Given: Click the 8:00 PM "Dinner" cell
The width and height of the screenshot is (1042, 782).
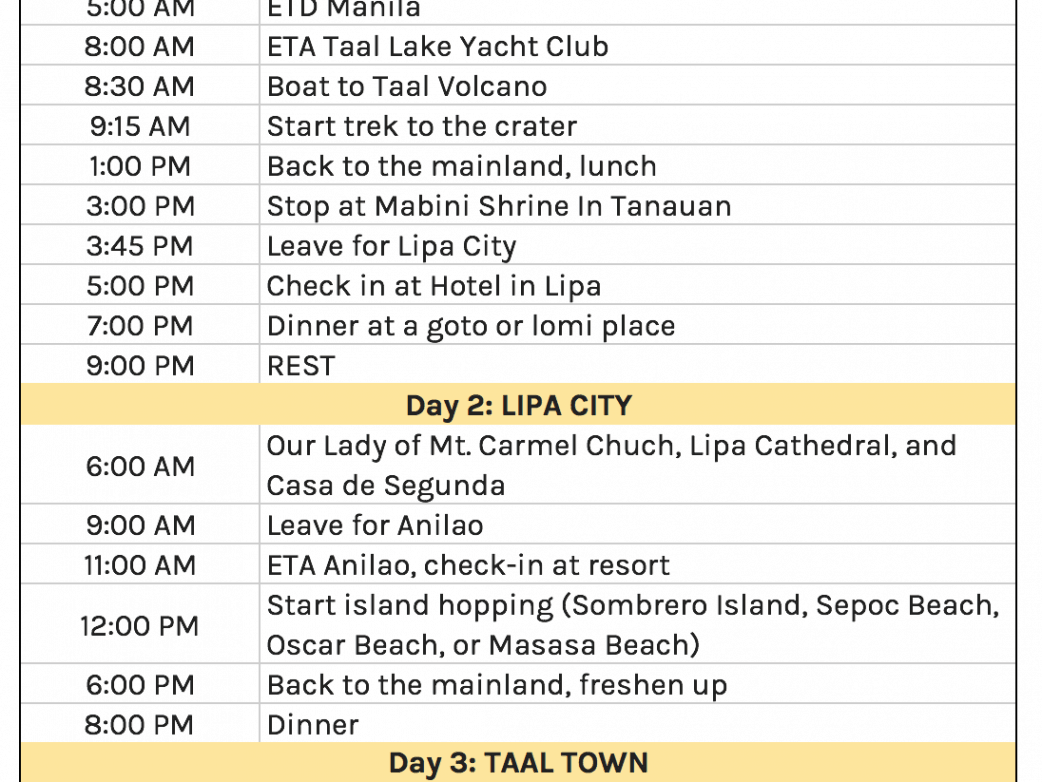Looking at the screenshot, I should tap(312, 725).
